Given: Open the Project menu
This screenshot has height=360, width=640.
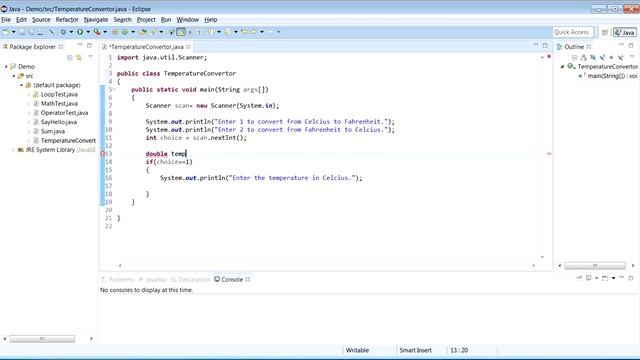Looking at the screenshot, I should pos(146,20).
